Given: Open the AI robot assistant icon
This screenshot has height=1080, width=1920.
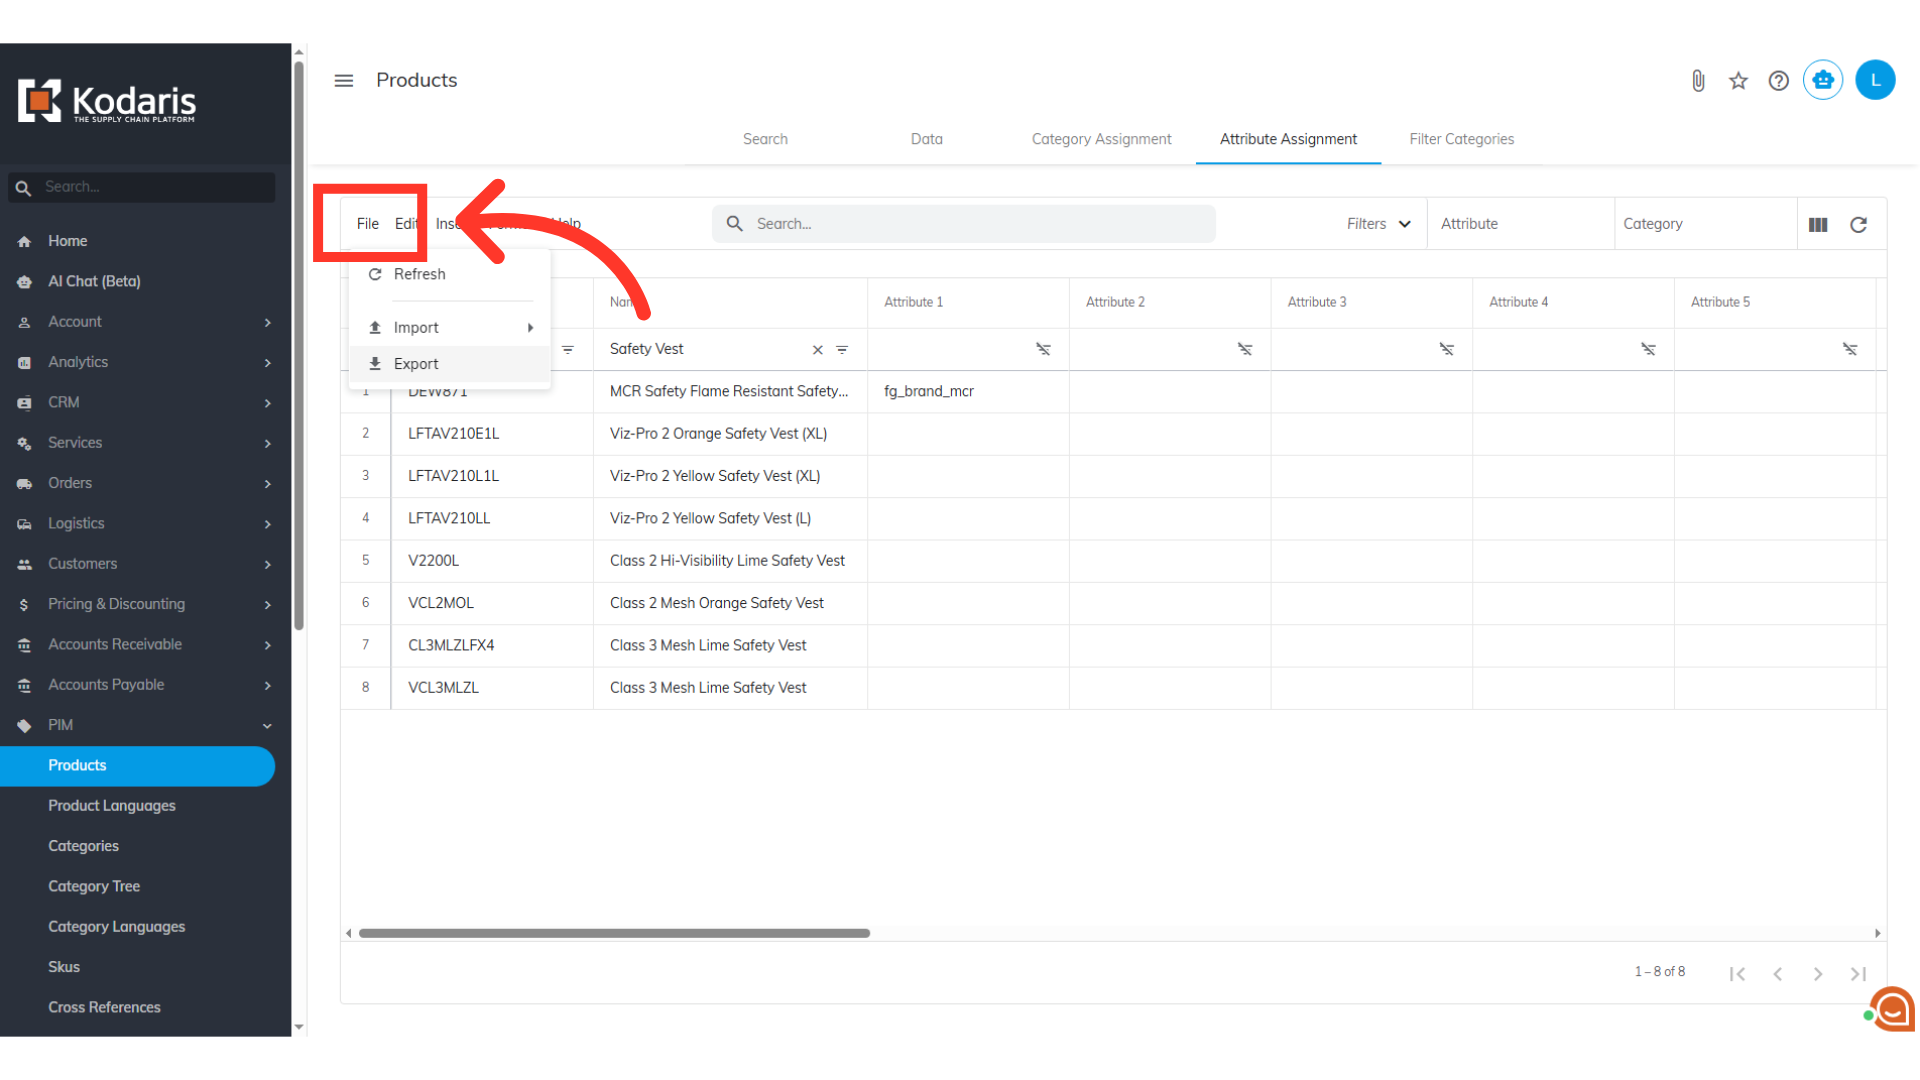Looking at the screenshot, I should [1823, 80].
